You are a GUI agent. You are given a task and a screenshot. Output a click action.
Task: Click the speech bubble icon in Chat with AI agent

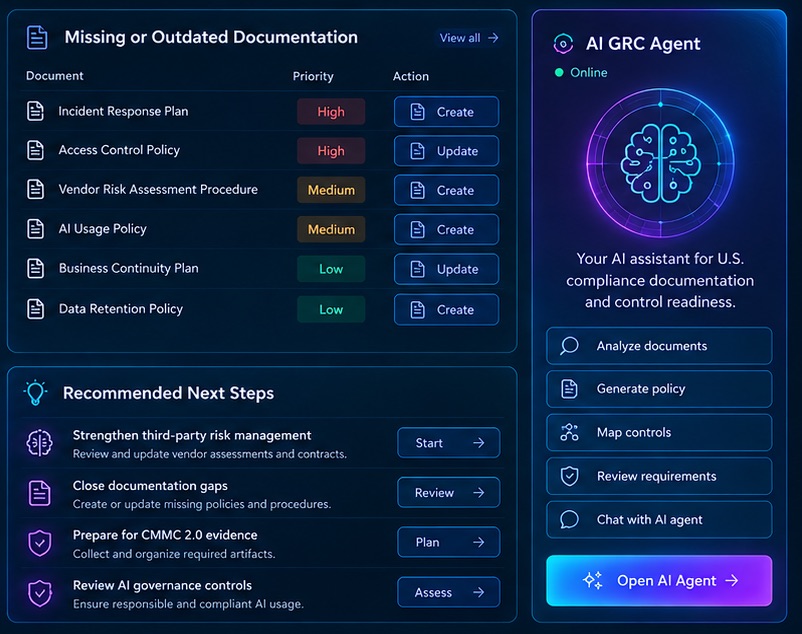click(x=569, y=519)
